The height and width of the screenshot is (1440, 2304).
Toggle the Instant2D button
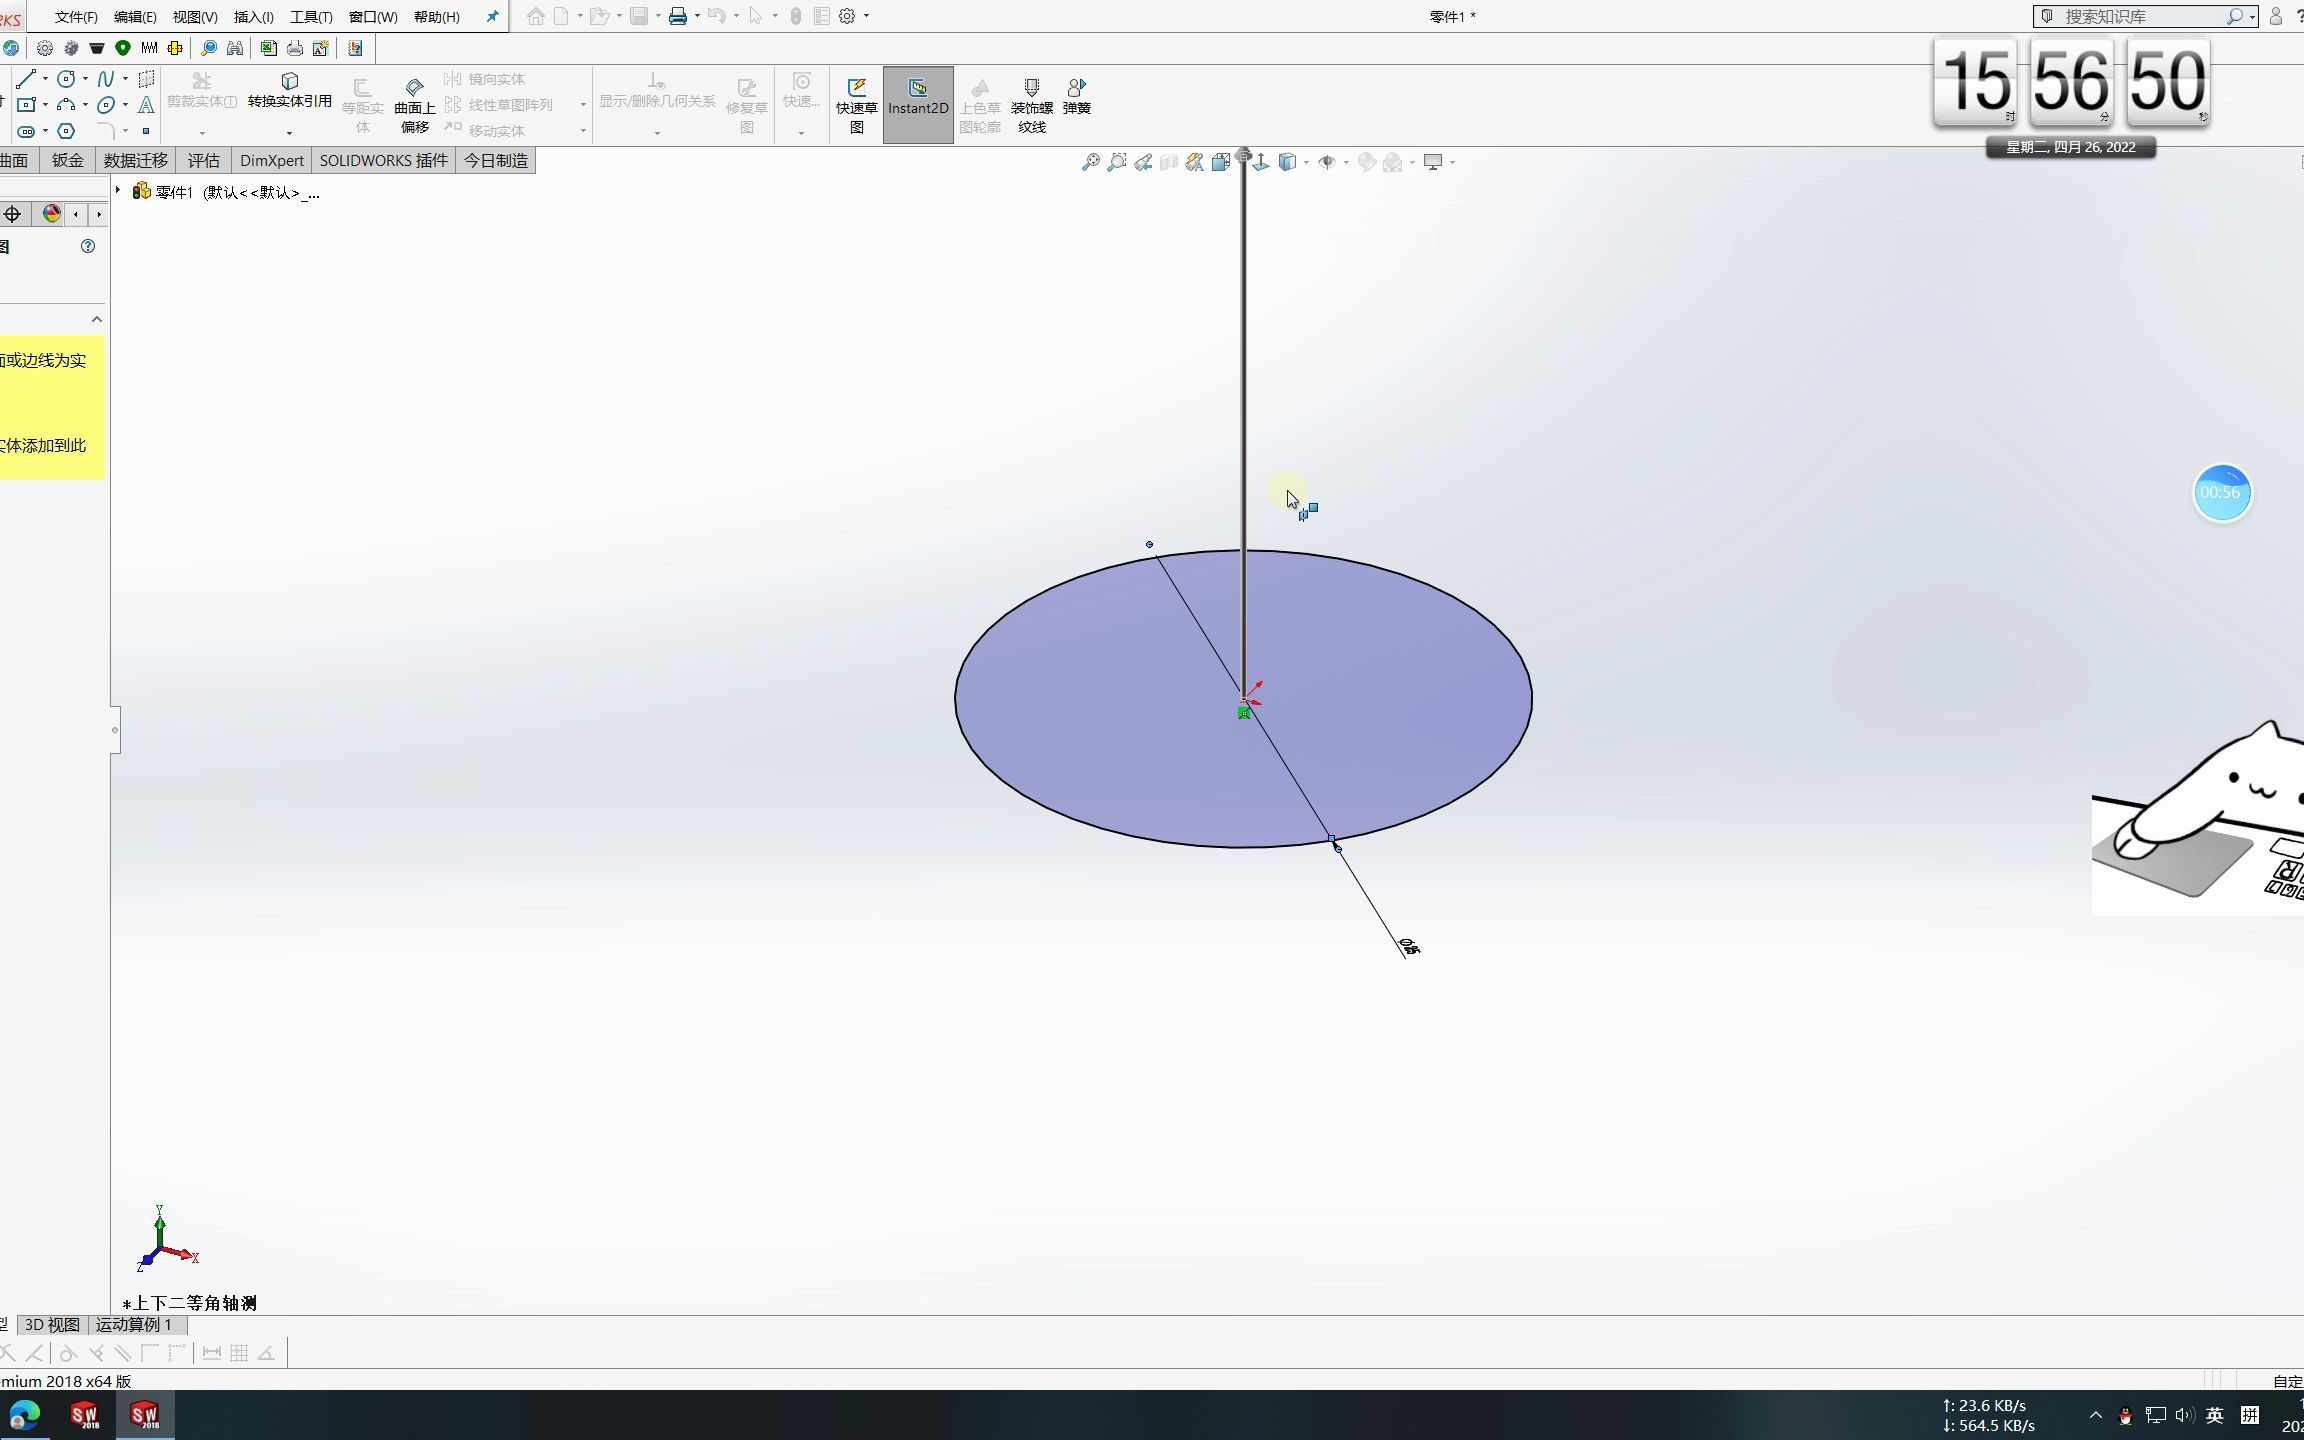pos(918,105)
